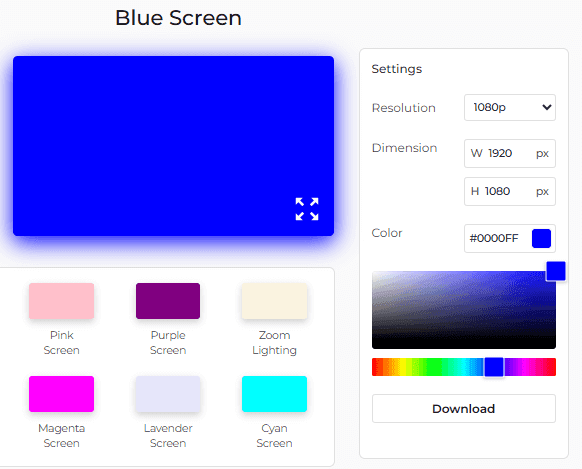
Task: Click the color saturation gradient area
Action: (x=464, y=310)
